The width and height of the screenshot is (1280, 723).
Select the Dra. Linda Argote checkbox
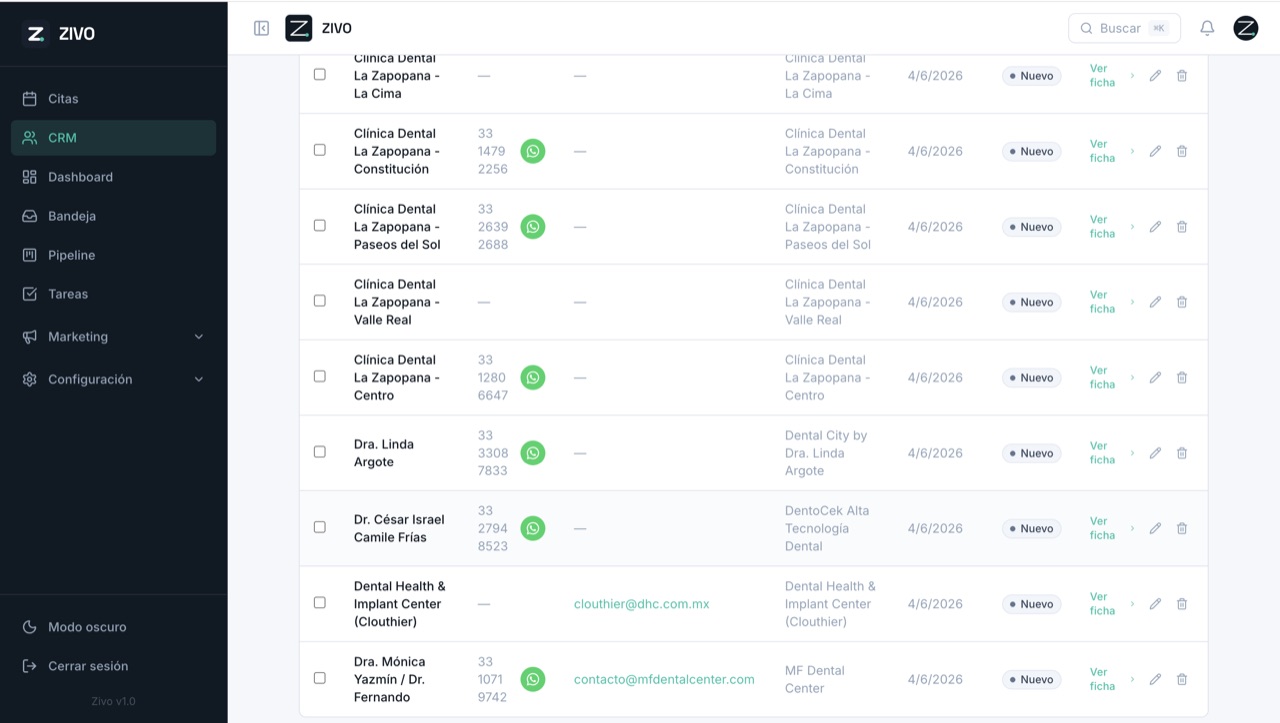320,452
